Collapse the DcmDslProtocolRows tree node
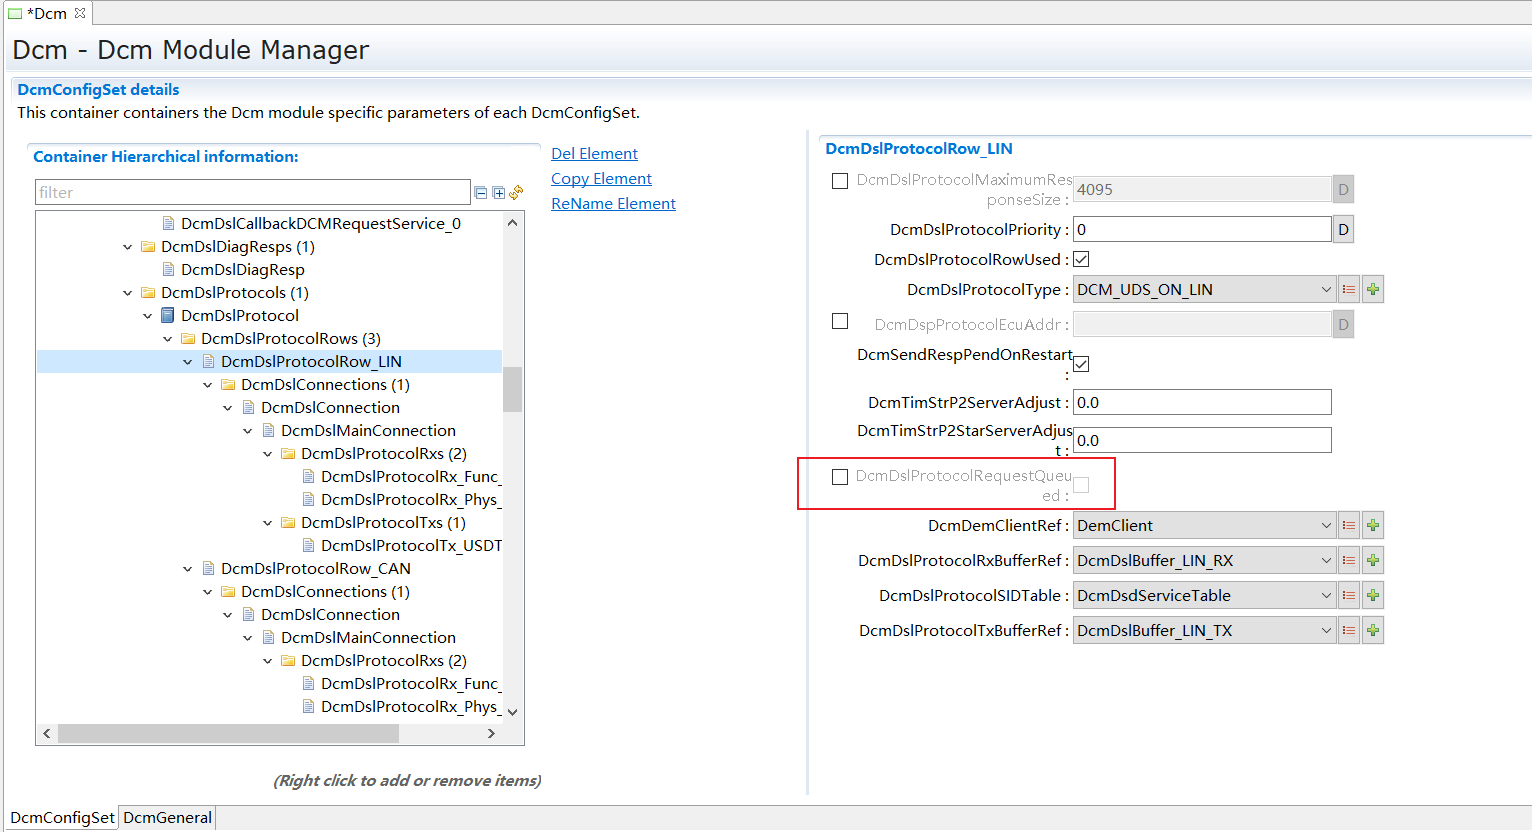This screenshot has height=832, width=1532. click(x=168, y=339)
